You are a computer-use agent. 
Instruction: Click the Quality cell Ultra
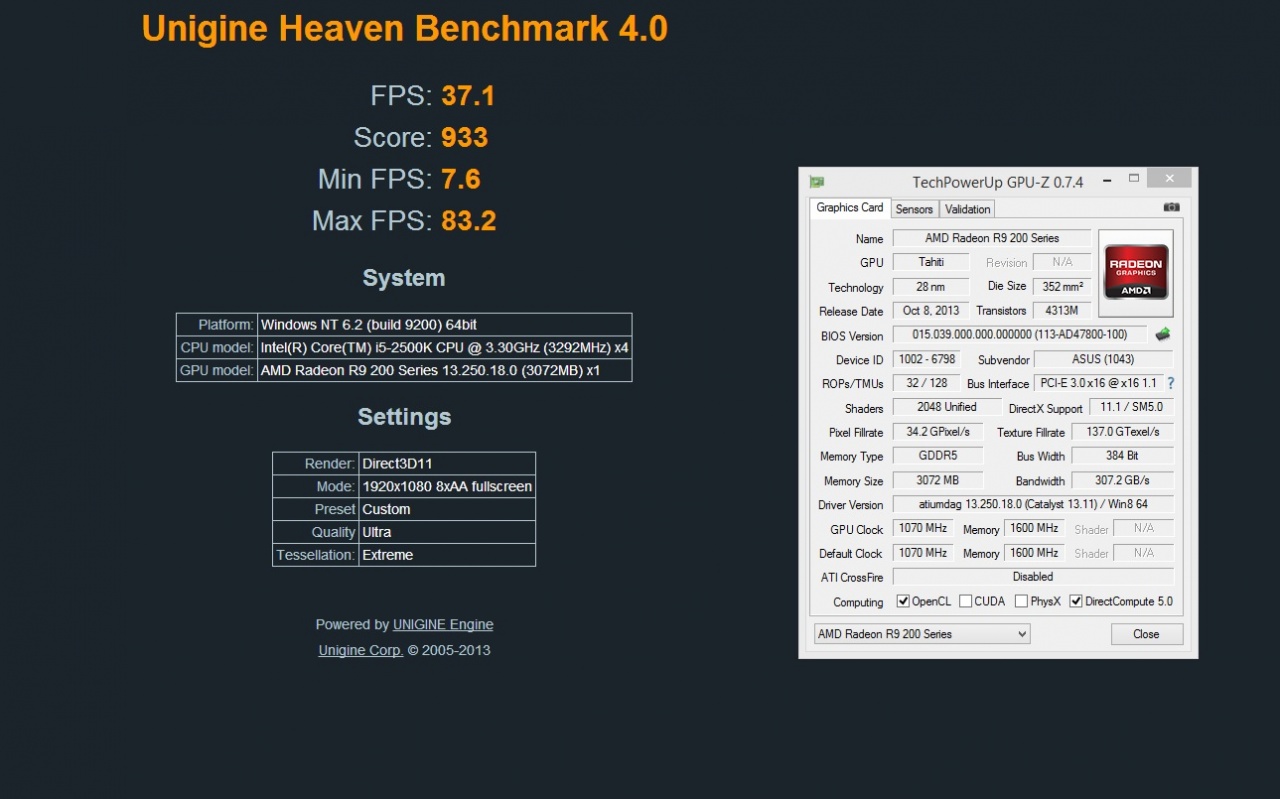(x=447, y=532)
